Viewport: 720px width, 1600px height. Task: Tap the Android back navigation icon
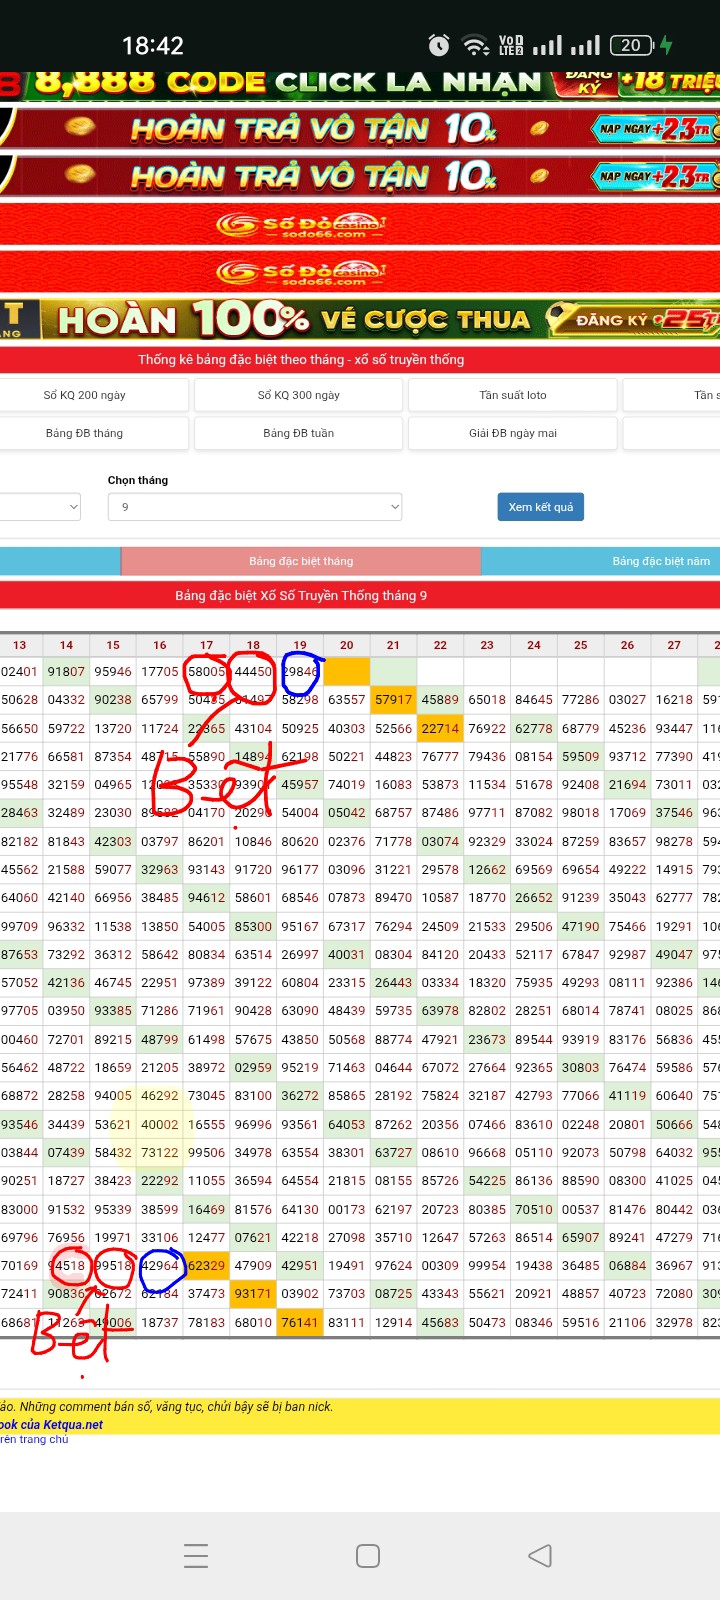(x=540, y=1555)
